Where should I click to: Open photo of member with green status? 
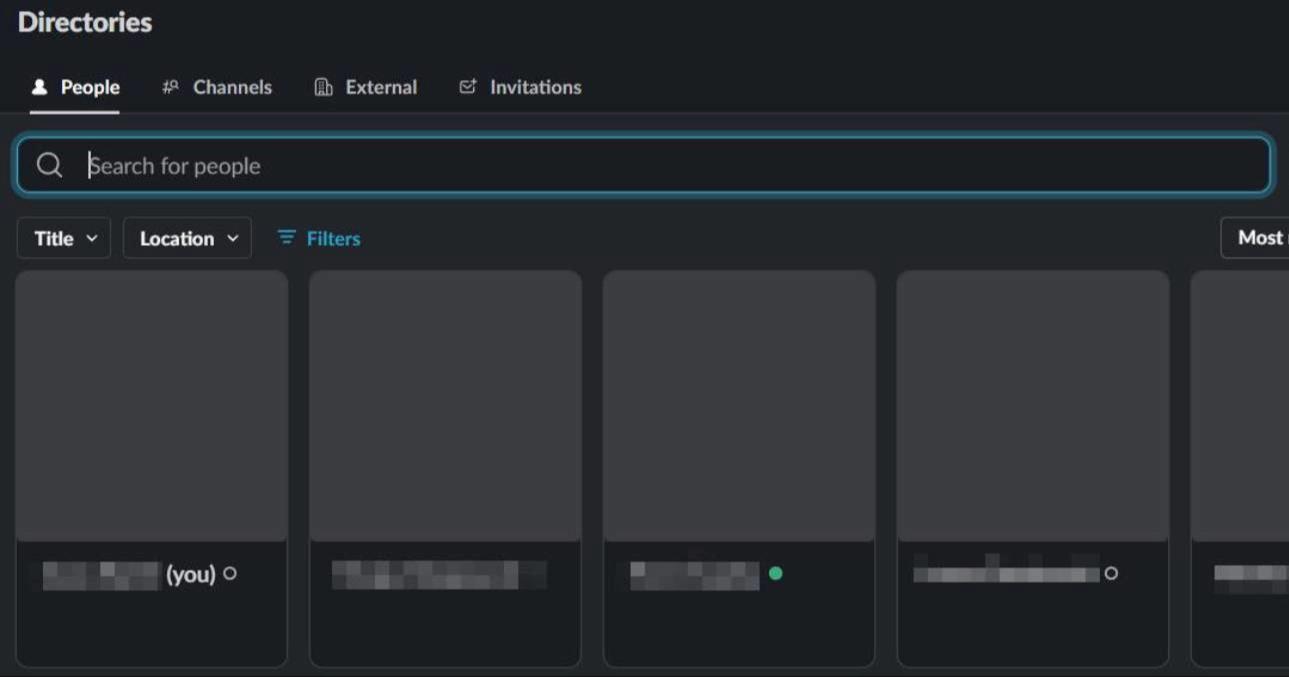(x=739, y=406)
